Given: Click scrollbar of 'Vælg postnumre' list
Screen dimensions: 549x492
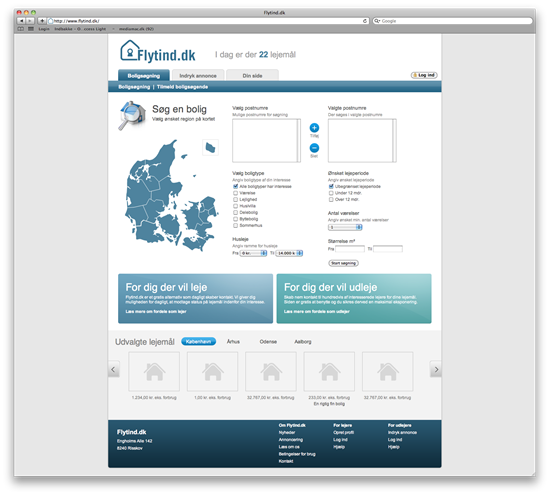Looking at the screenshot, I should tap(299, 140).
